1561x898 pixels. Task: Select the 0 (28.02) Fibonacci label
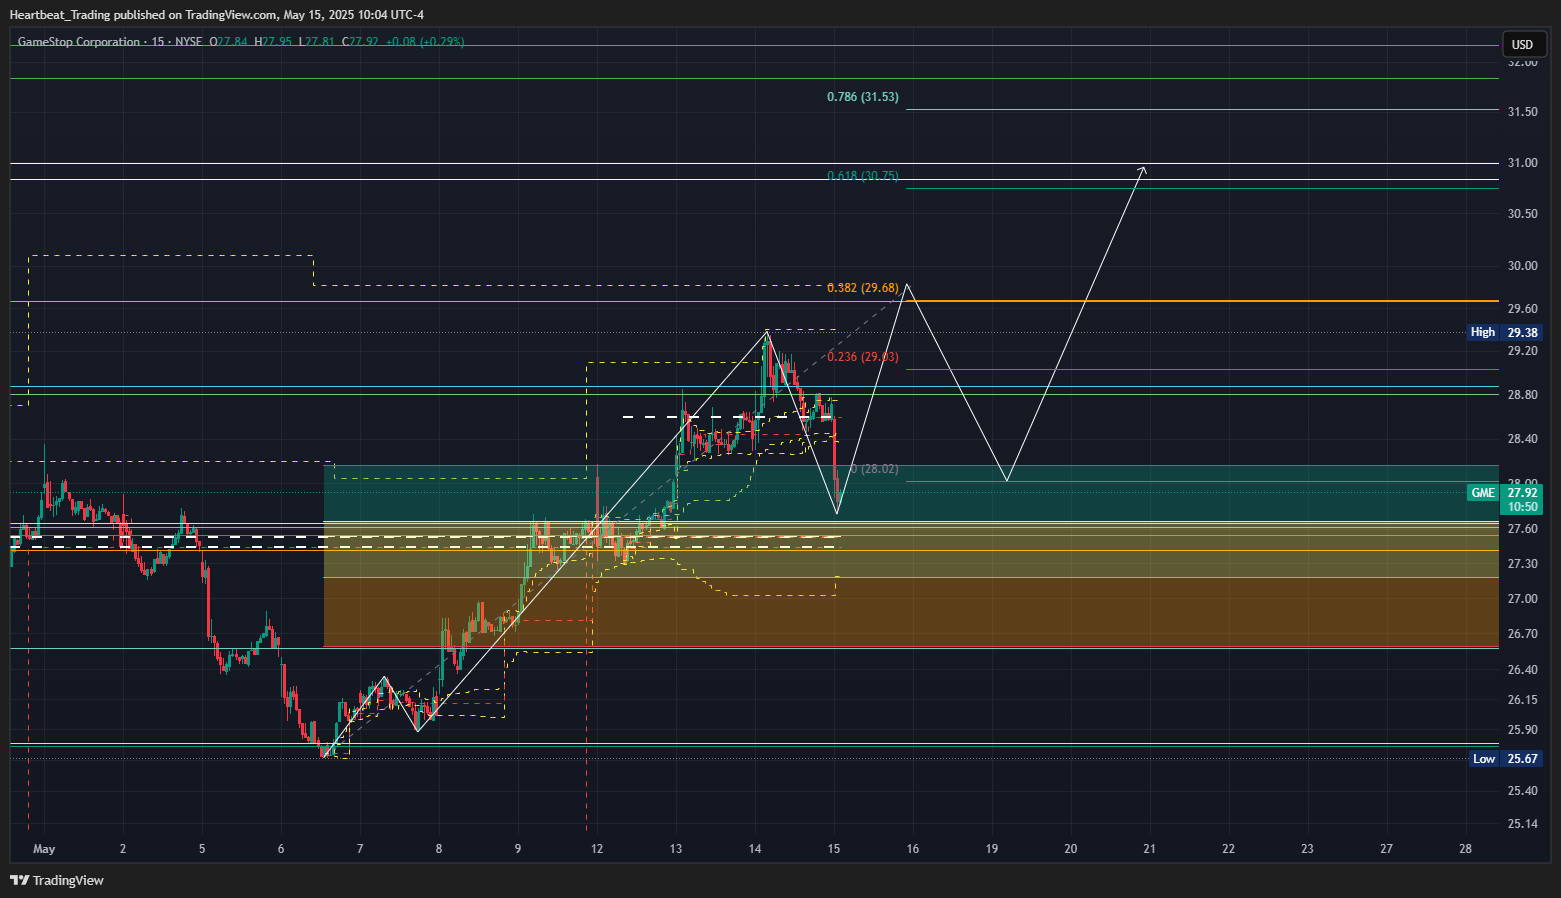873,469
